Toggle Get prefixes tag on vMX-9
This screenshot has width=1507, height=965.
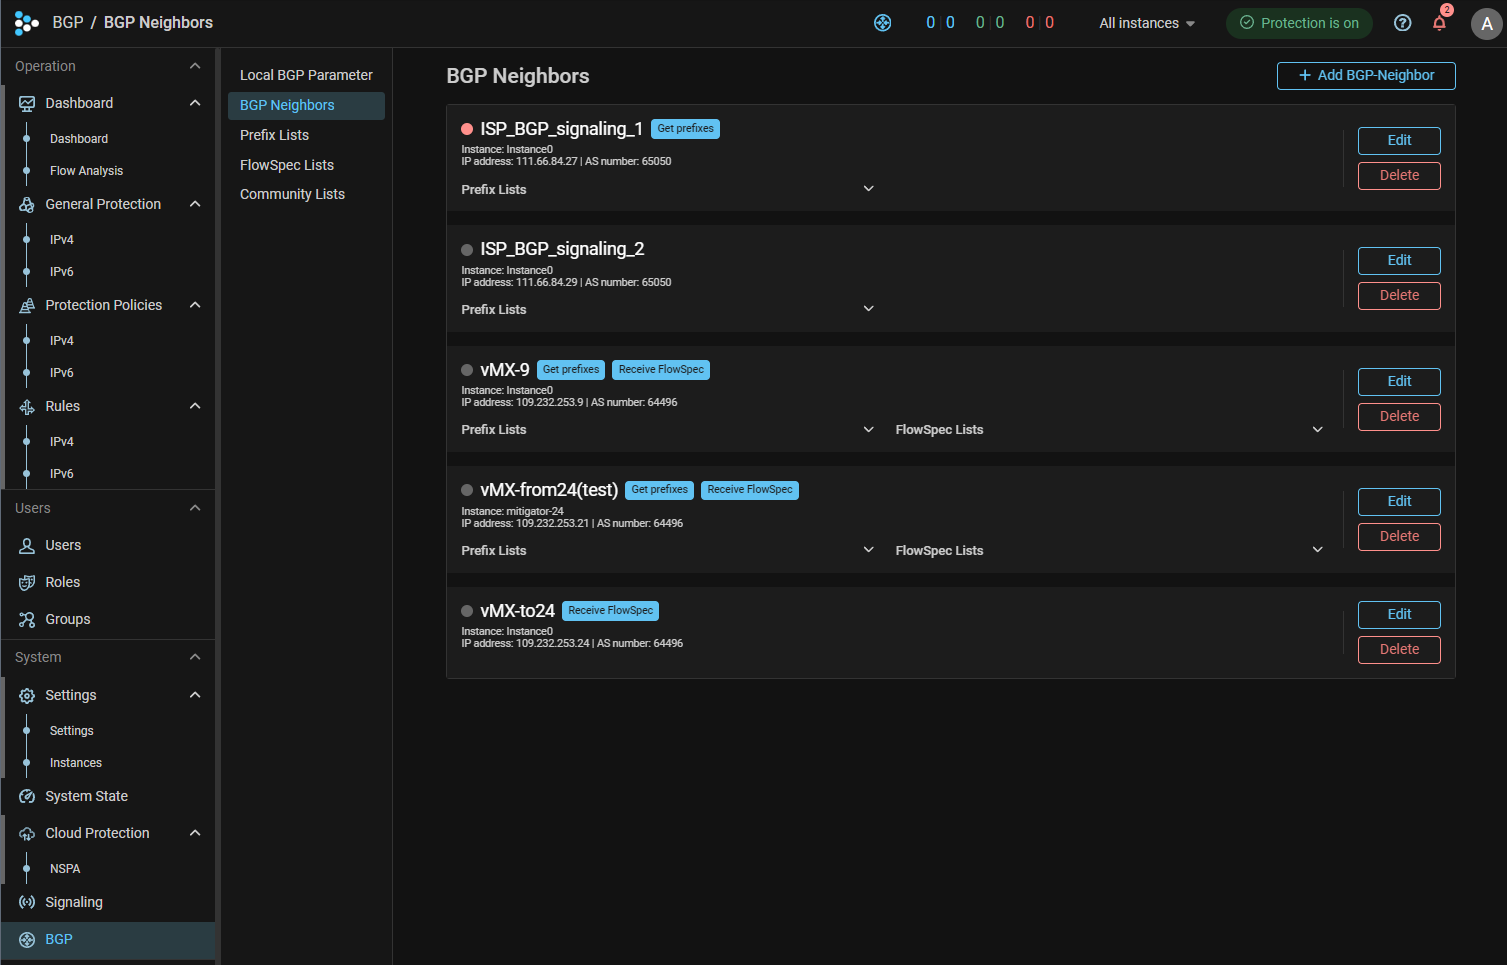[571, 370]
